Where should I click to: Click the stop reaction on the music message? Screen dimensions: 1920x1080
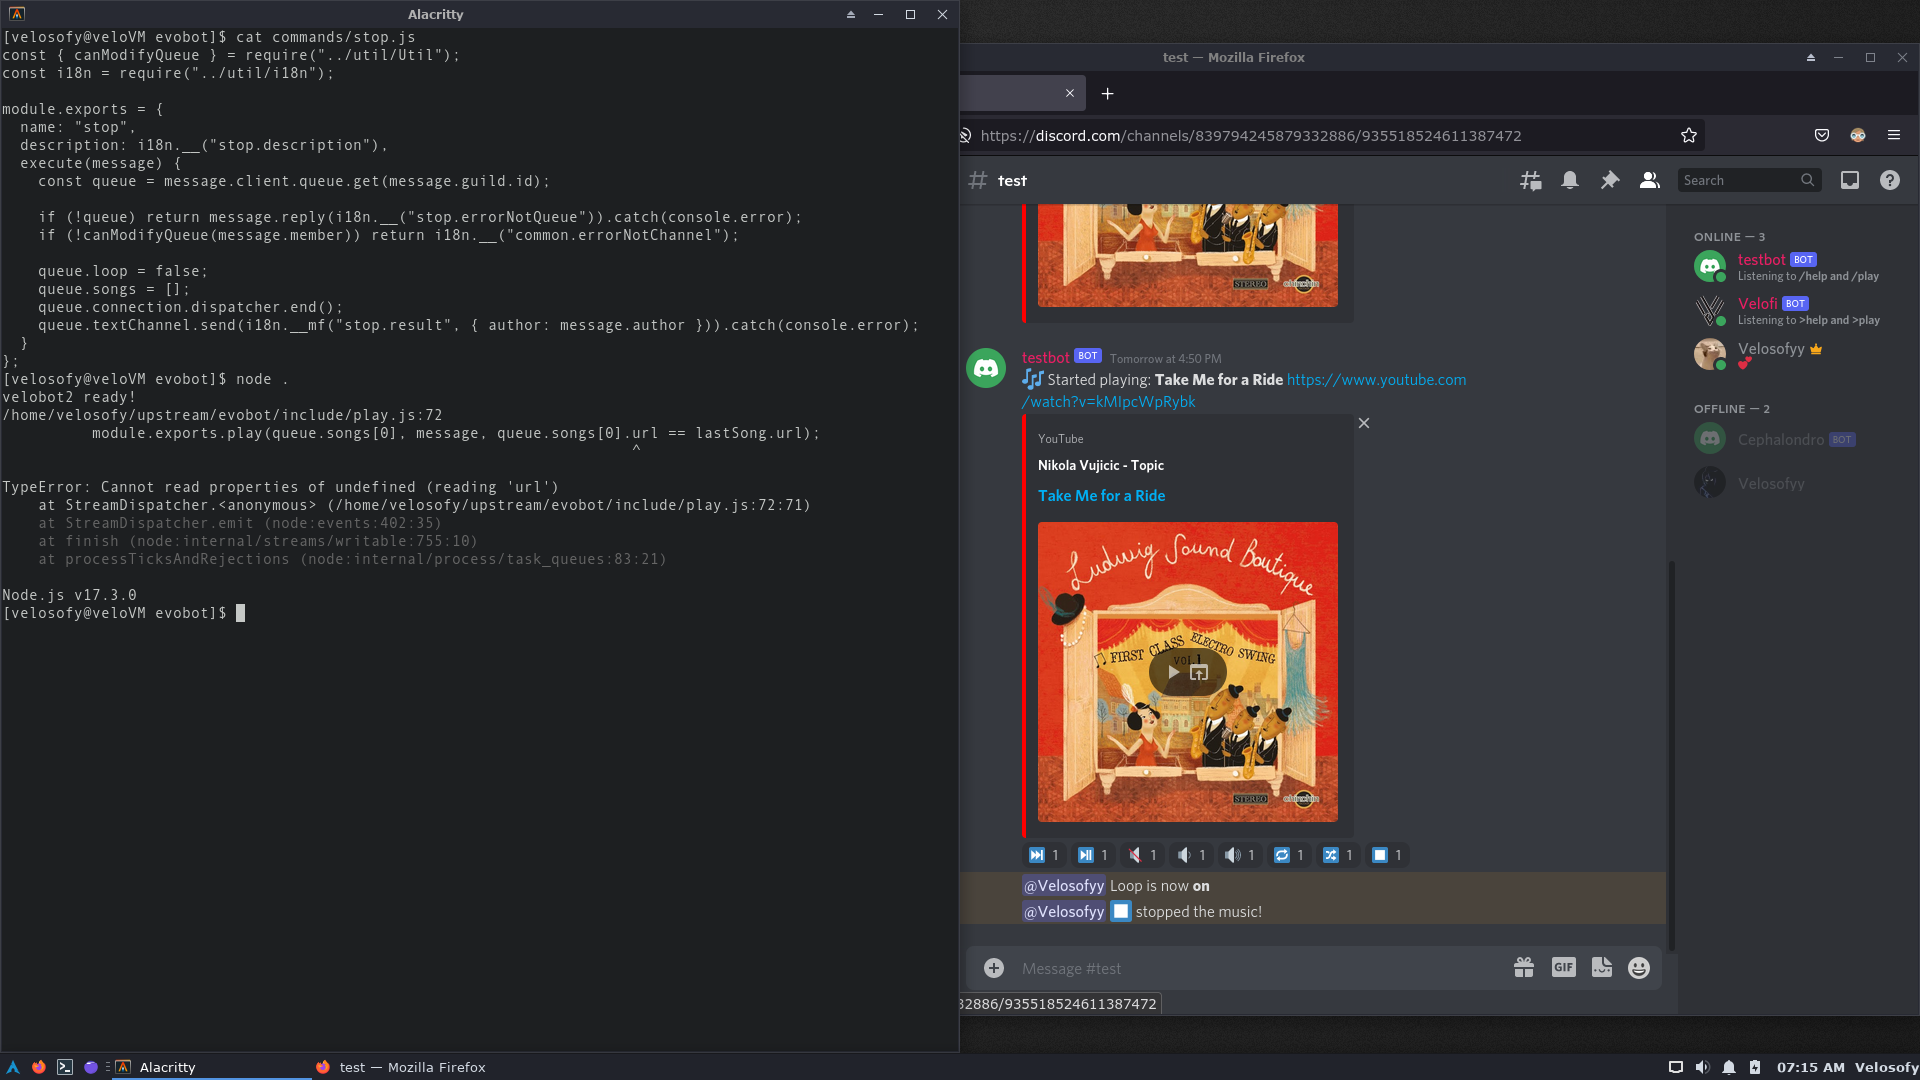1386,855
